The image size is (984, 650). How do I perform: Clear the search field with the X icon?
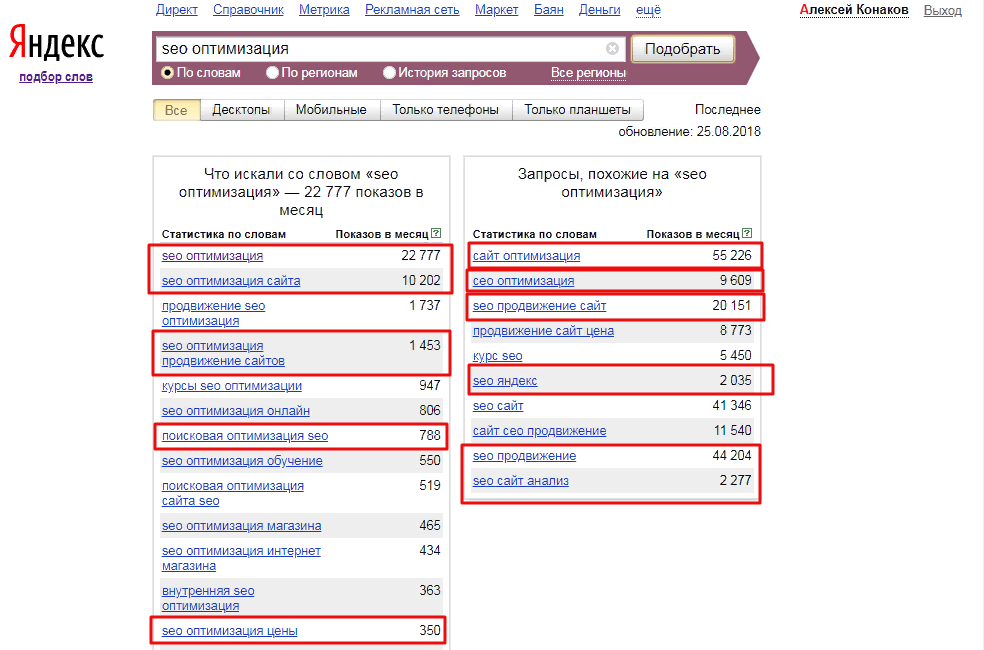pyautogui.click(x=612, y=48)
